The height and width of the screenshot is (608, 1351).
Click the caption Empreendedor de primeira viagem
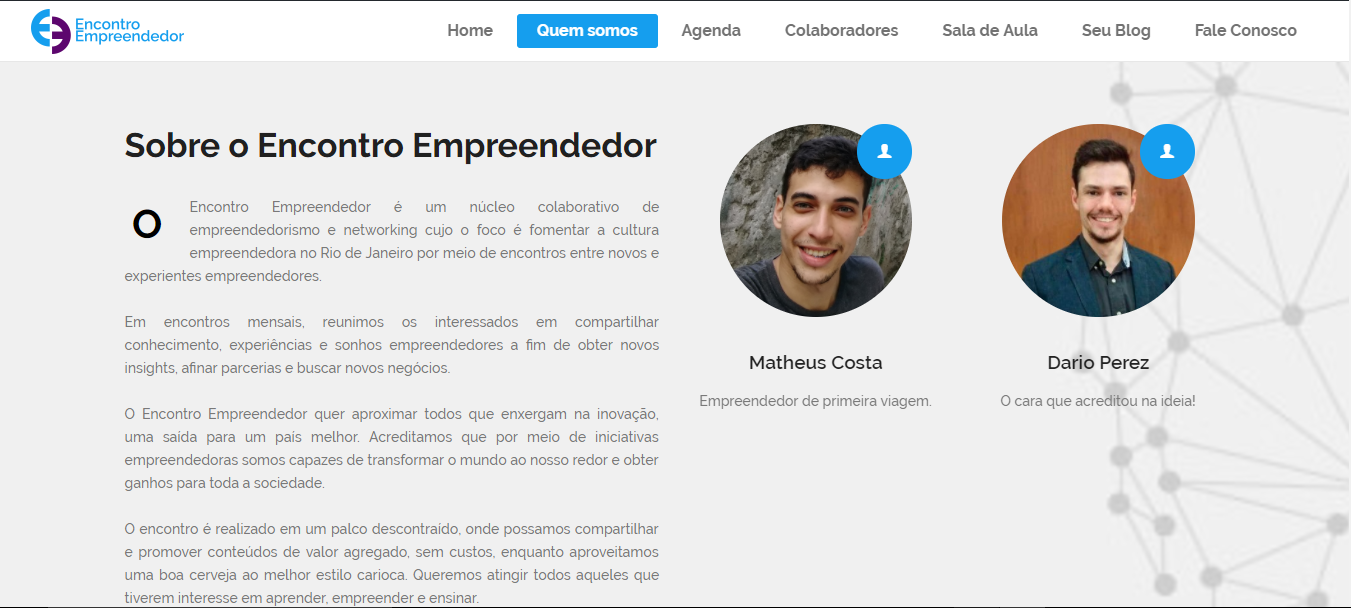pyautogui.click(x=816, y=401)
